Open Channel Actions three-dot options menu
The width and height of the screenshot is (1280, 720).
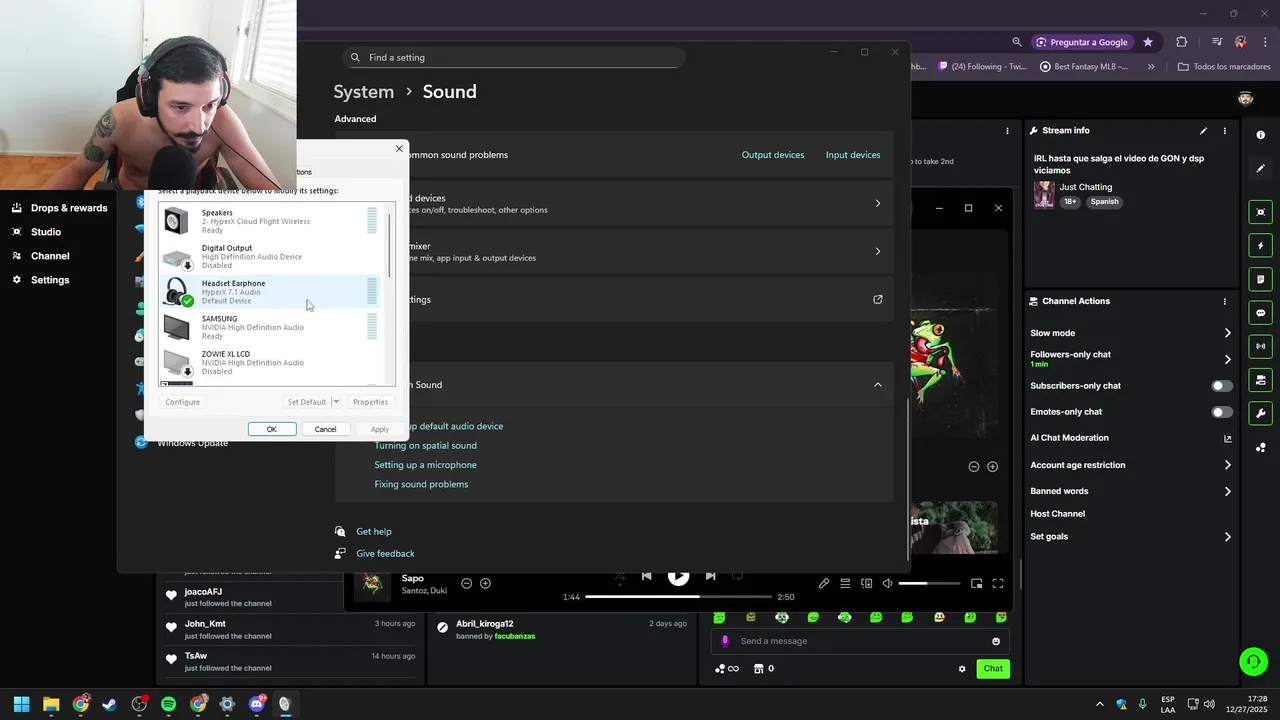point(1224,301)
